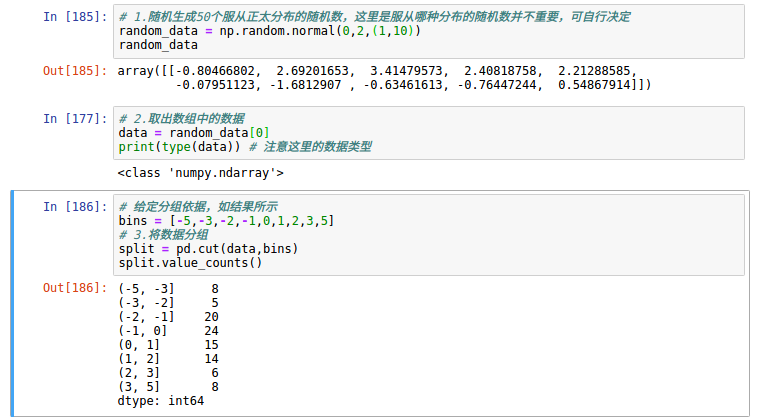Click the (-1, 0] row showing 24

(168, 330)
